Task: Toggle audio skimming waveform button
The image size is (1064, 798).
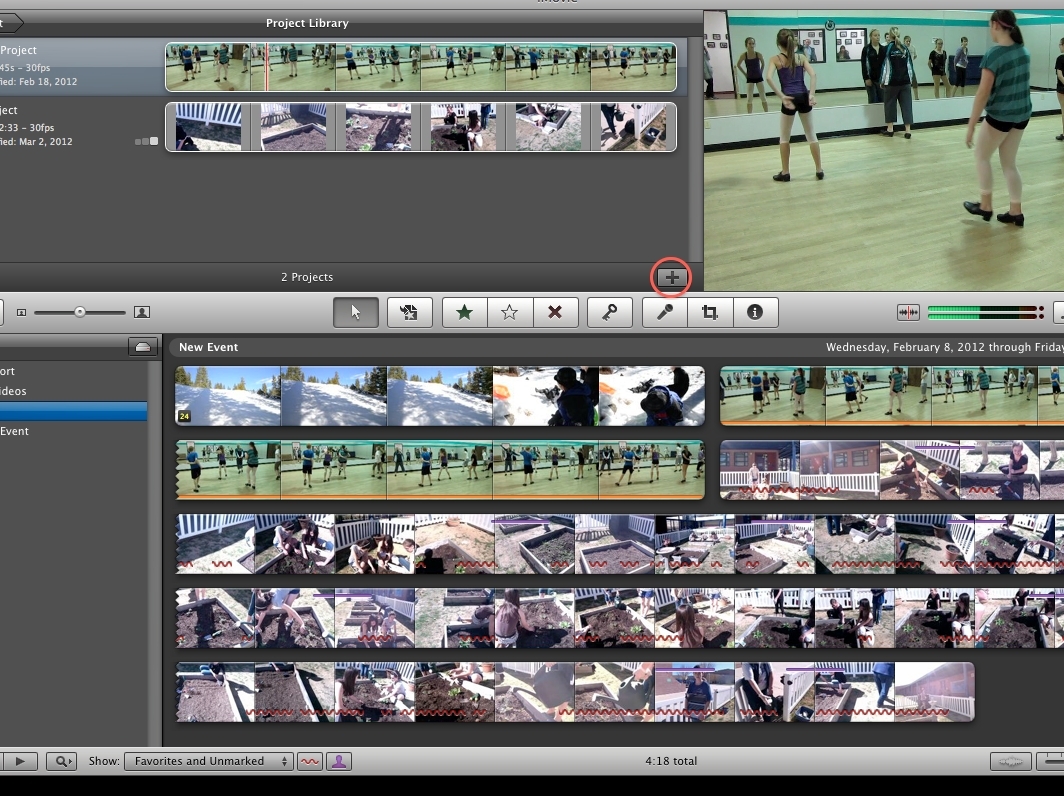Action: pos(908,312)
